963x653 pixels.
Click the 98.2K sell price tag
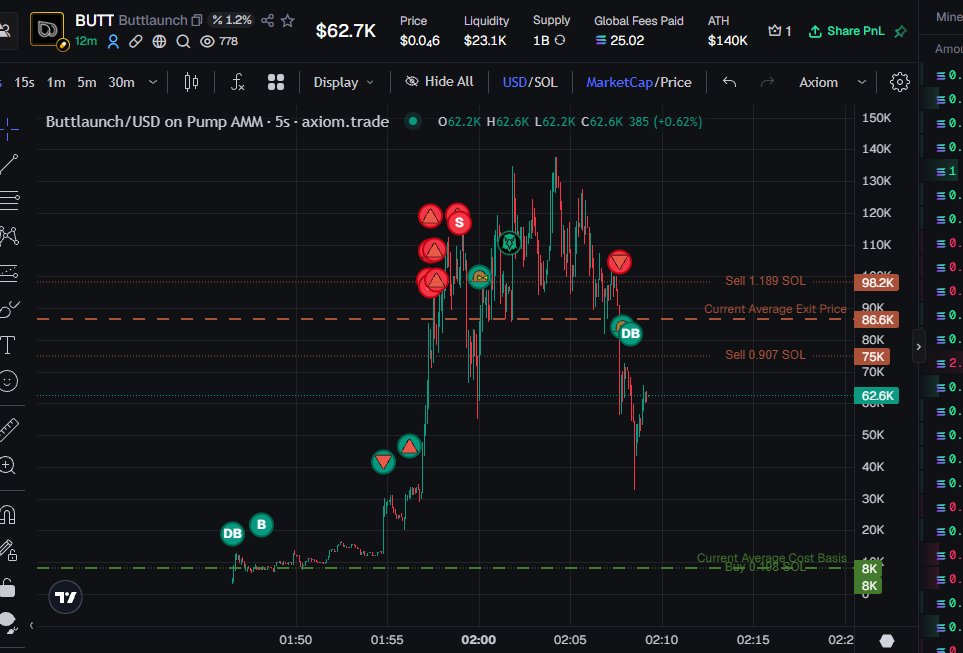[x=877, y=283]
